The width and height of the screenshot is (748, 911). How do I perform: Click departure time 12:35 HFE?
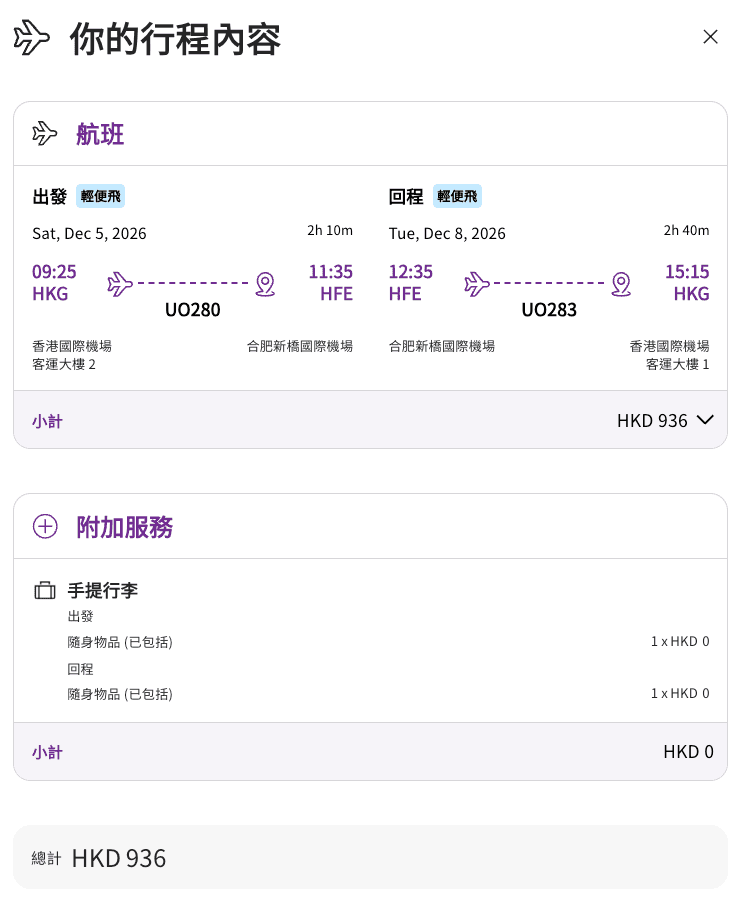click(410, 282)
